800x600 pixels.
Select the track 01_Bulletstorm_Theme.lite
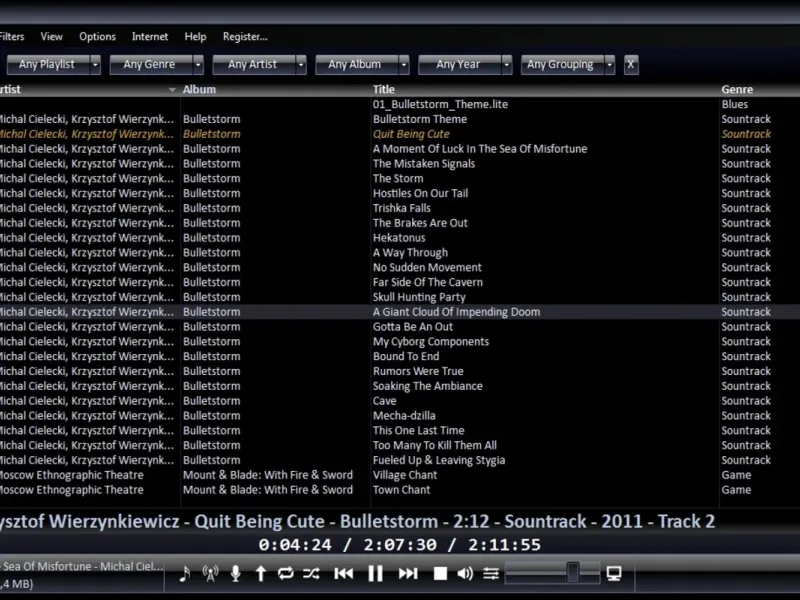(440, 105)
